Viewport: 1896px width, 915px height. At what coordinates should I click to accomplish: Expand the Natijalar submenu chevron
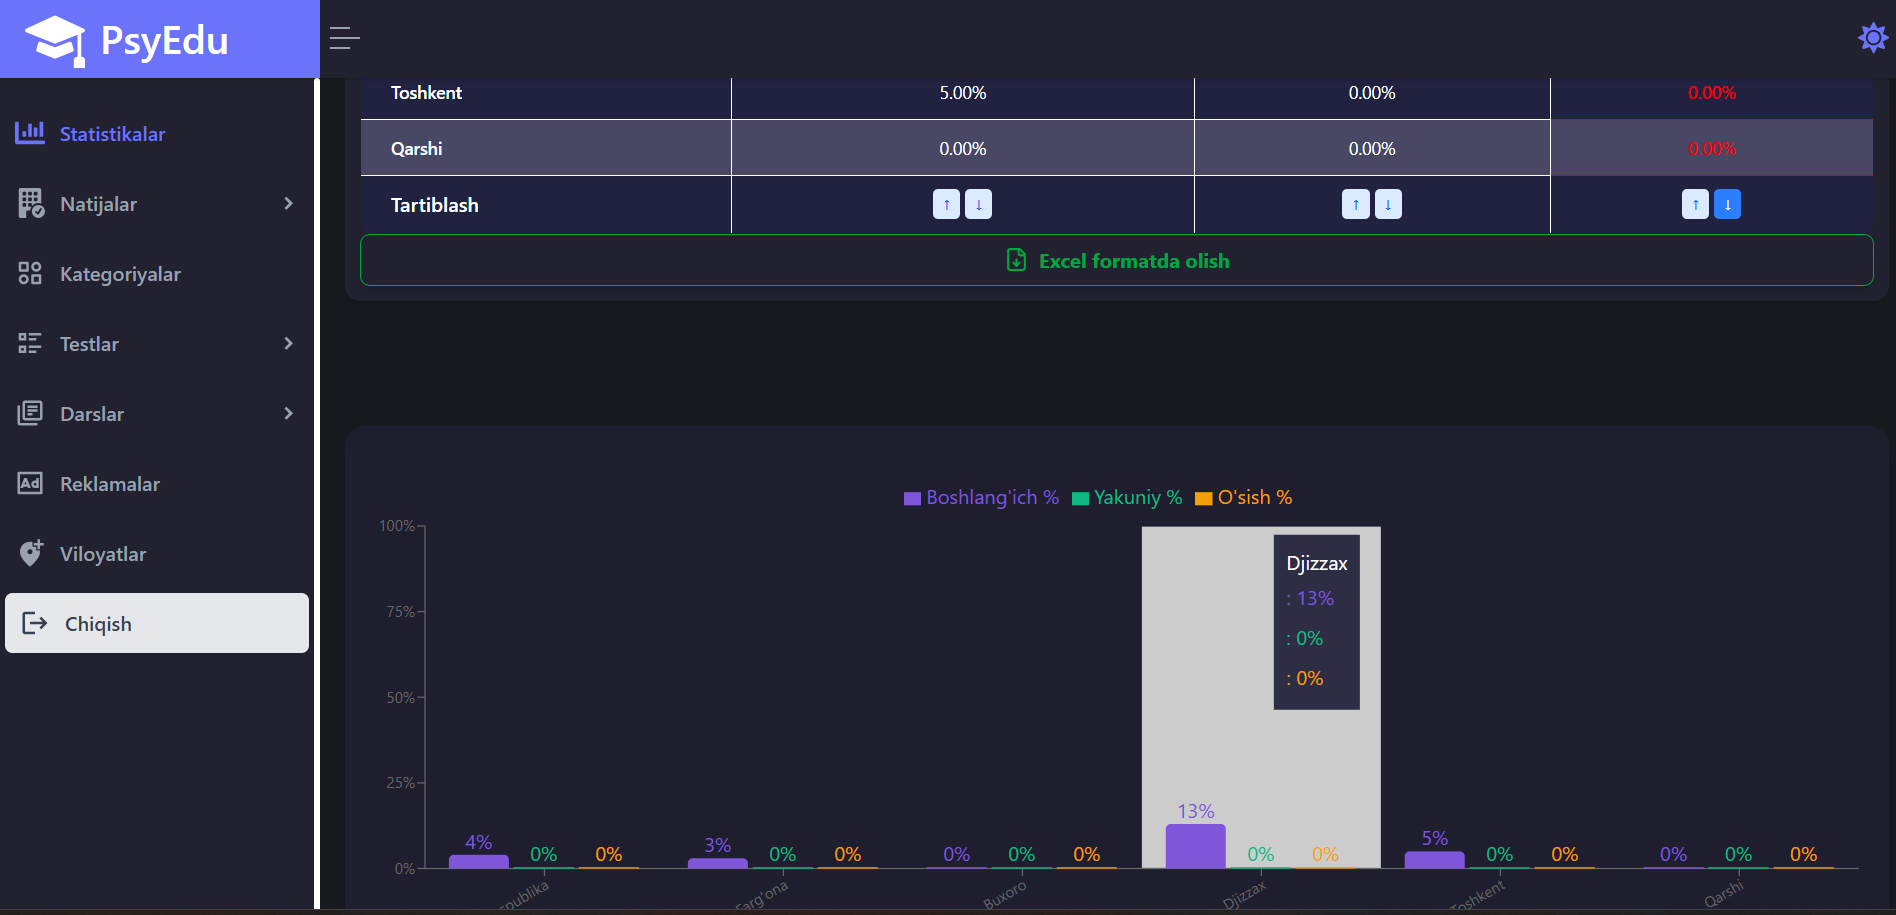tap(288, 204)
